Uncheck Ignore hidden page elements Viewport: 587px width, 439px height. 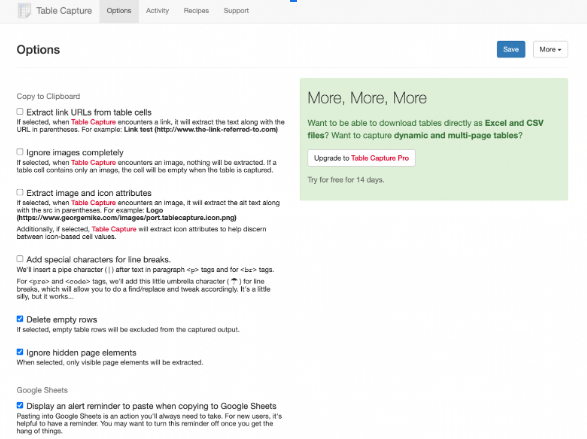(x=20, y=352)
